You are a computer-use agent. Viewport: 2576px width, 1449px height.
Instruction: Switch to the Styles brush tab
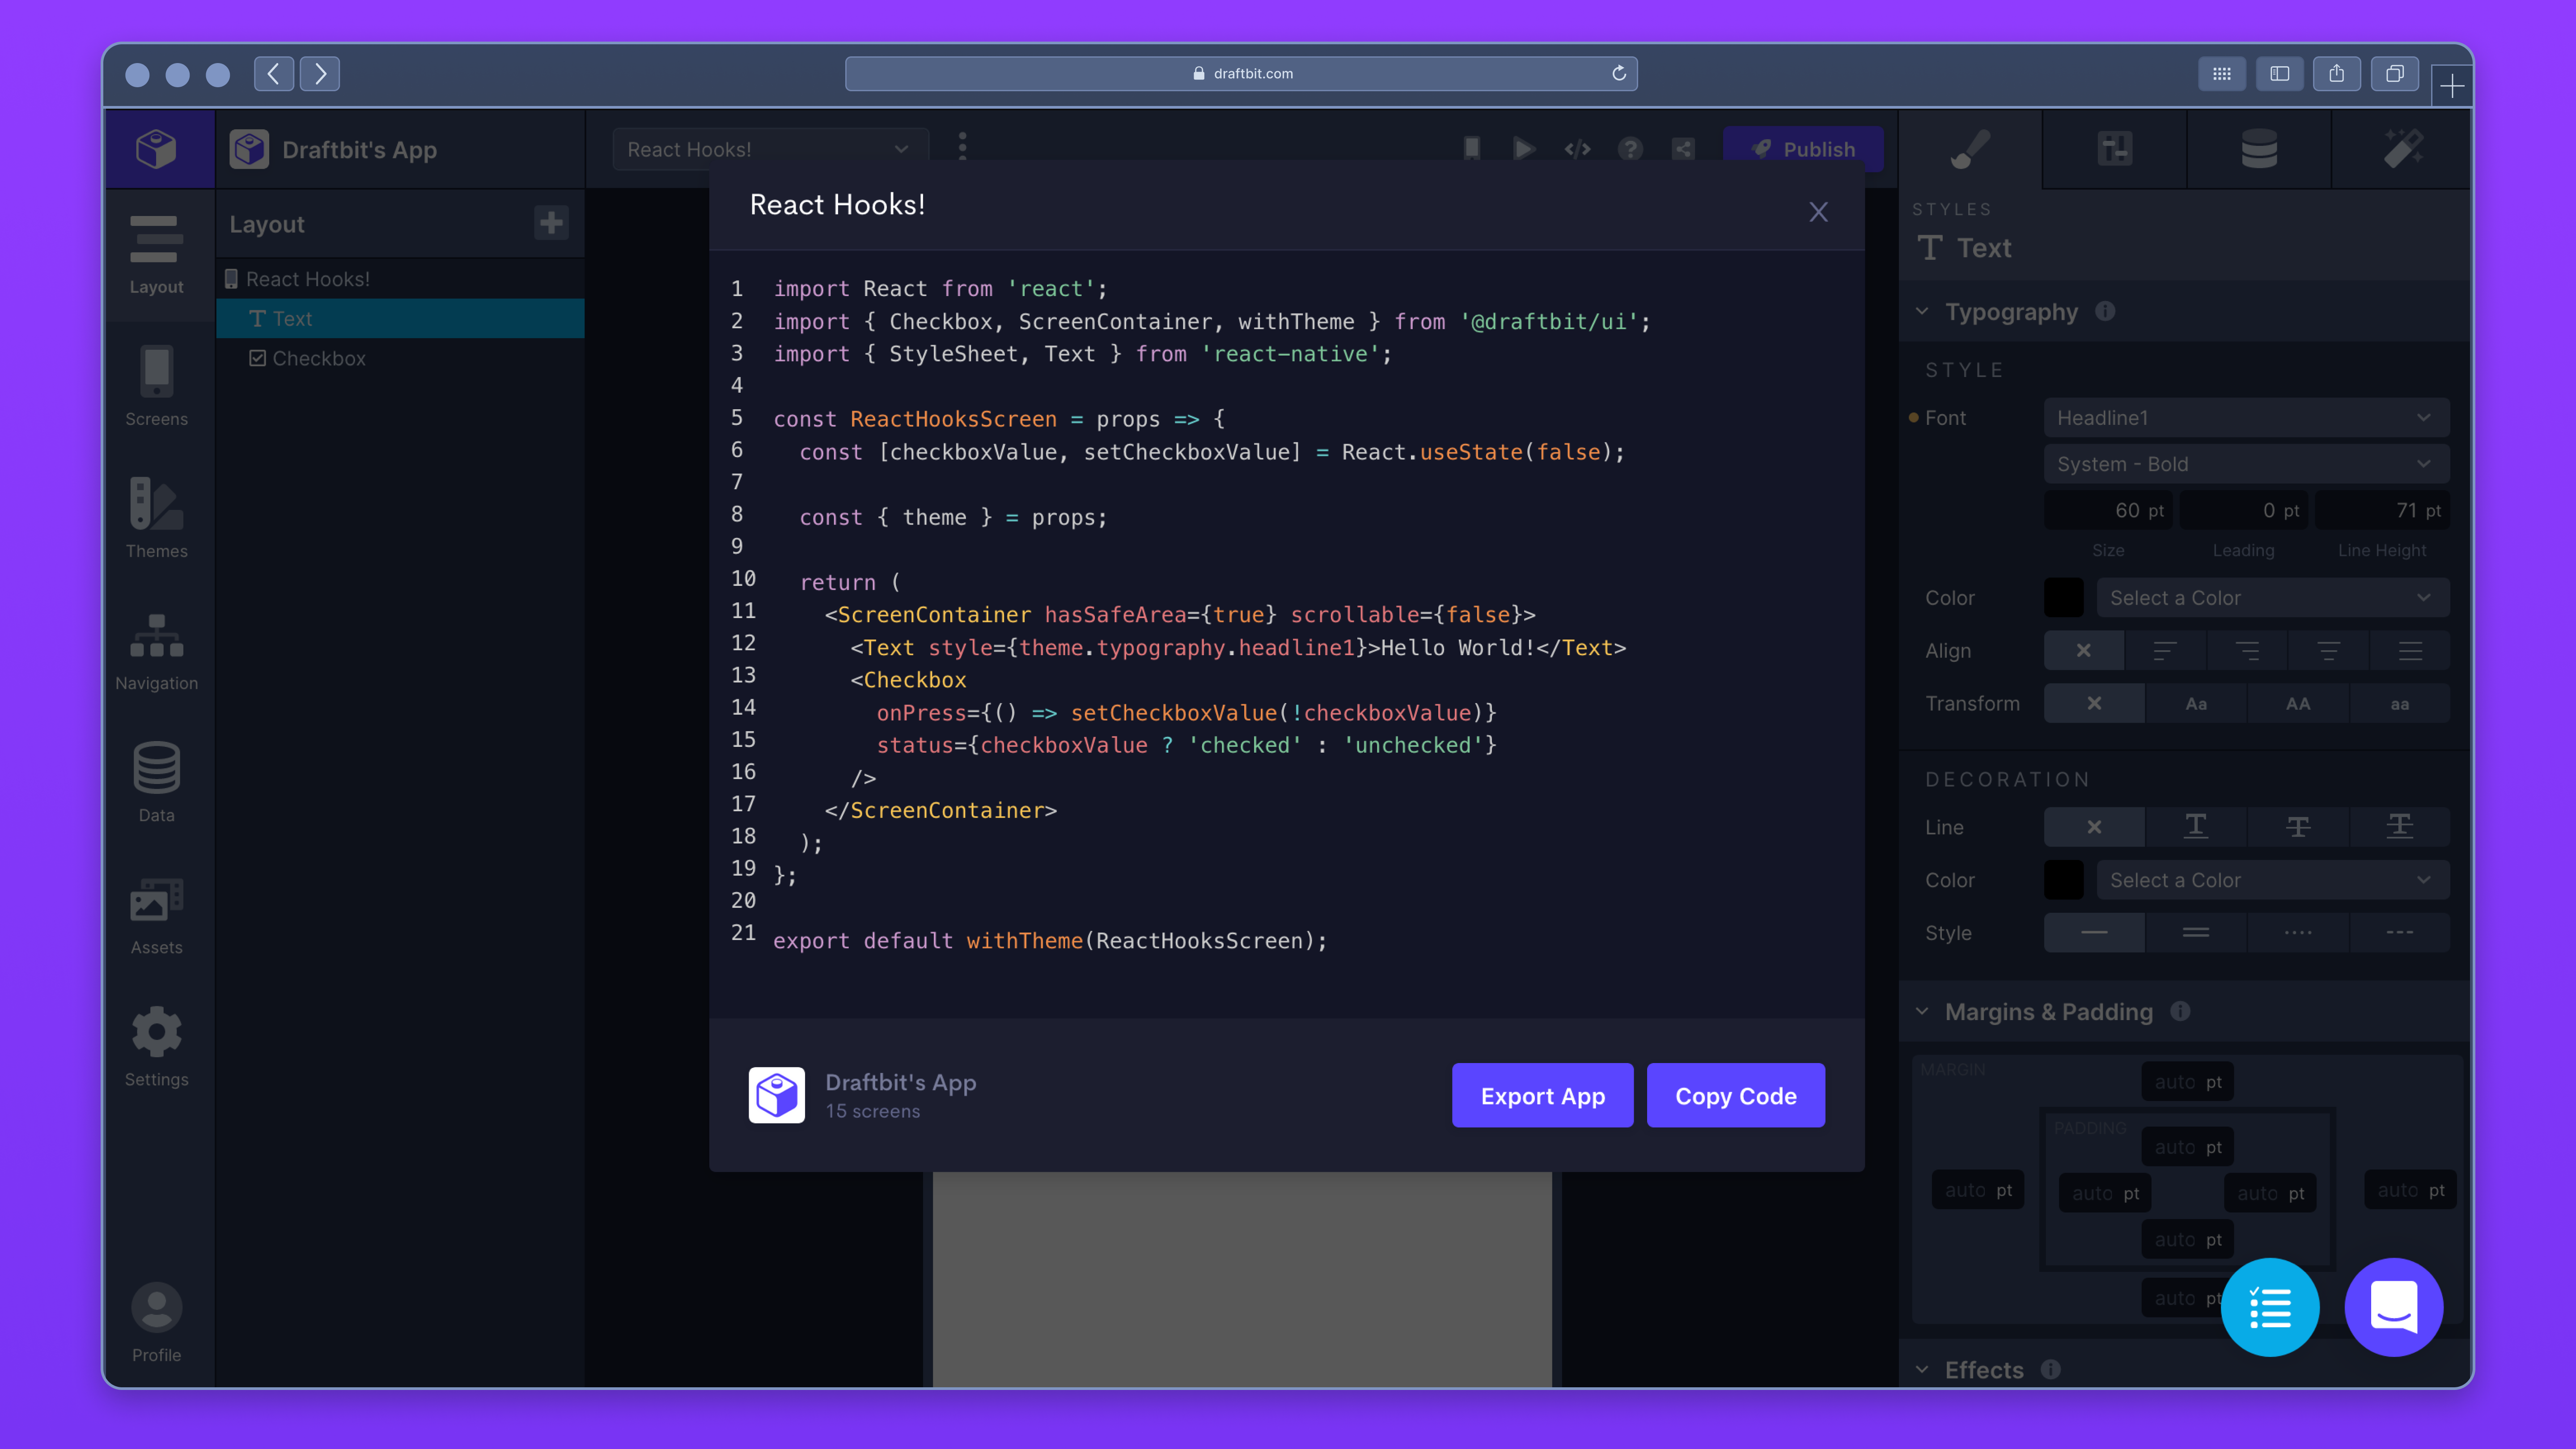[1970, 149]
